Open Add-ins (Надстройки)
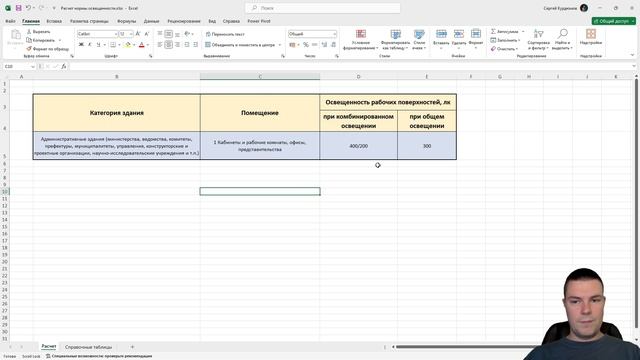Screen dimensions: 640x360 (591, 37)
